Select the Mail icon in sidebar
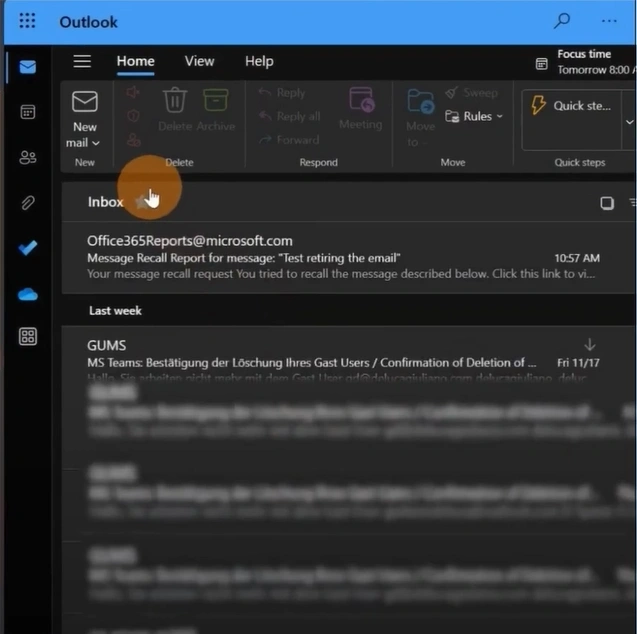This screenshot has width=637, height=634. 28,67
